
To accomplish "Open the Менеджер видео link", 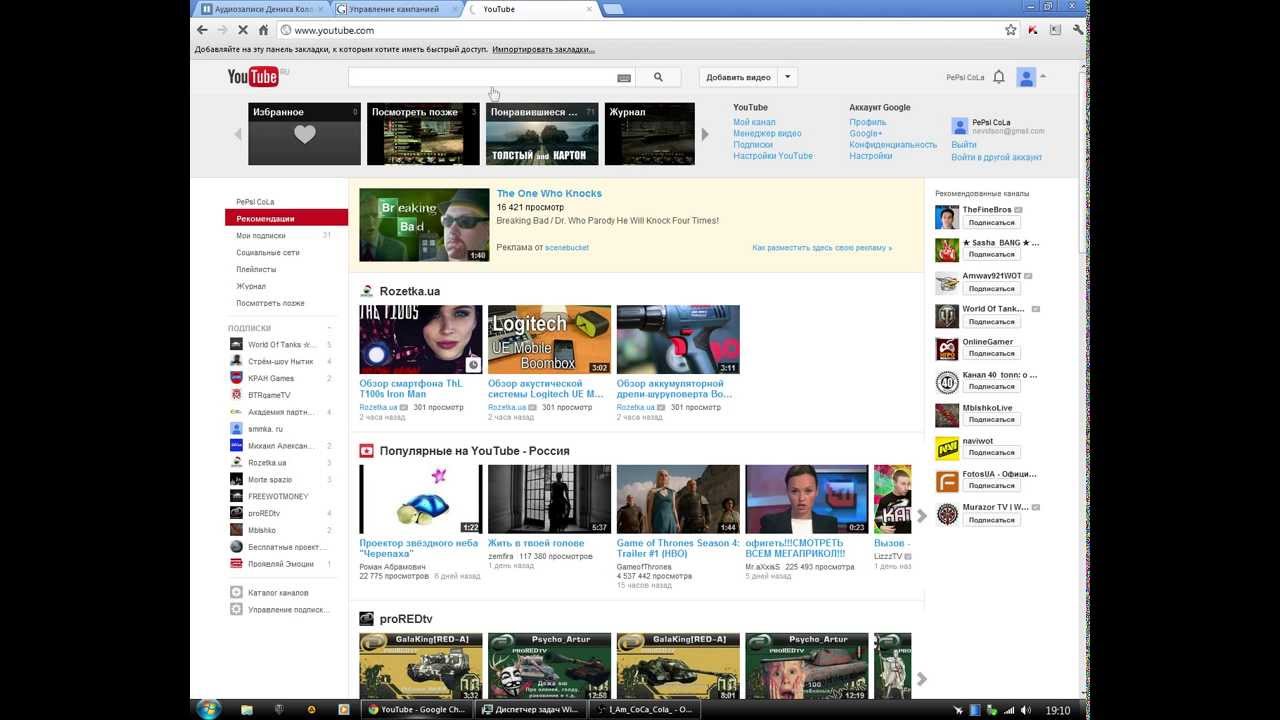I will point(767,133).
